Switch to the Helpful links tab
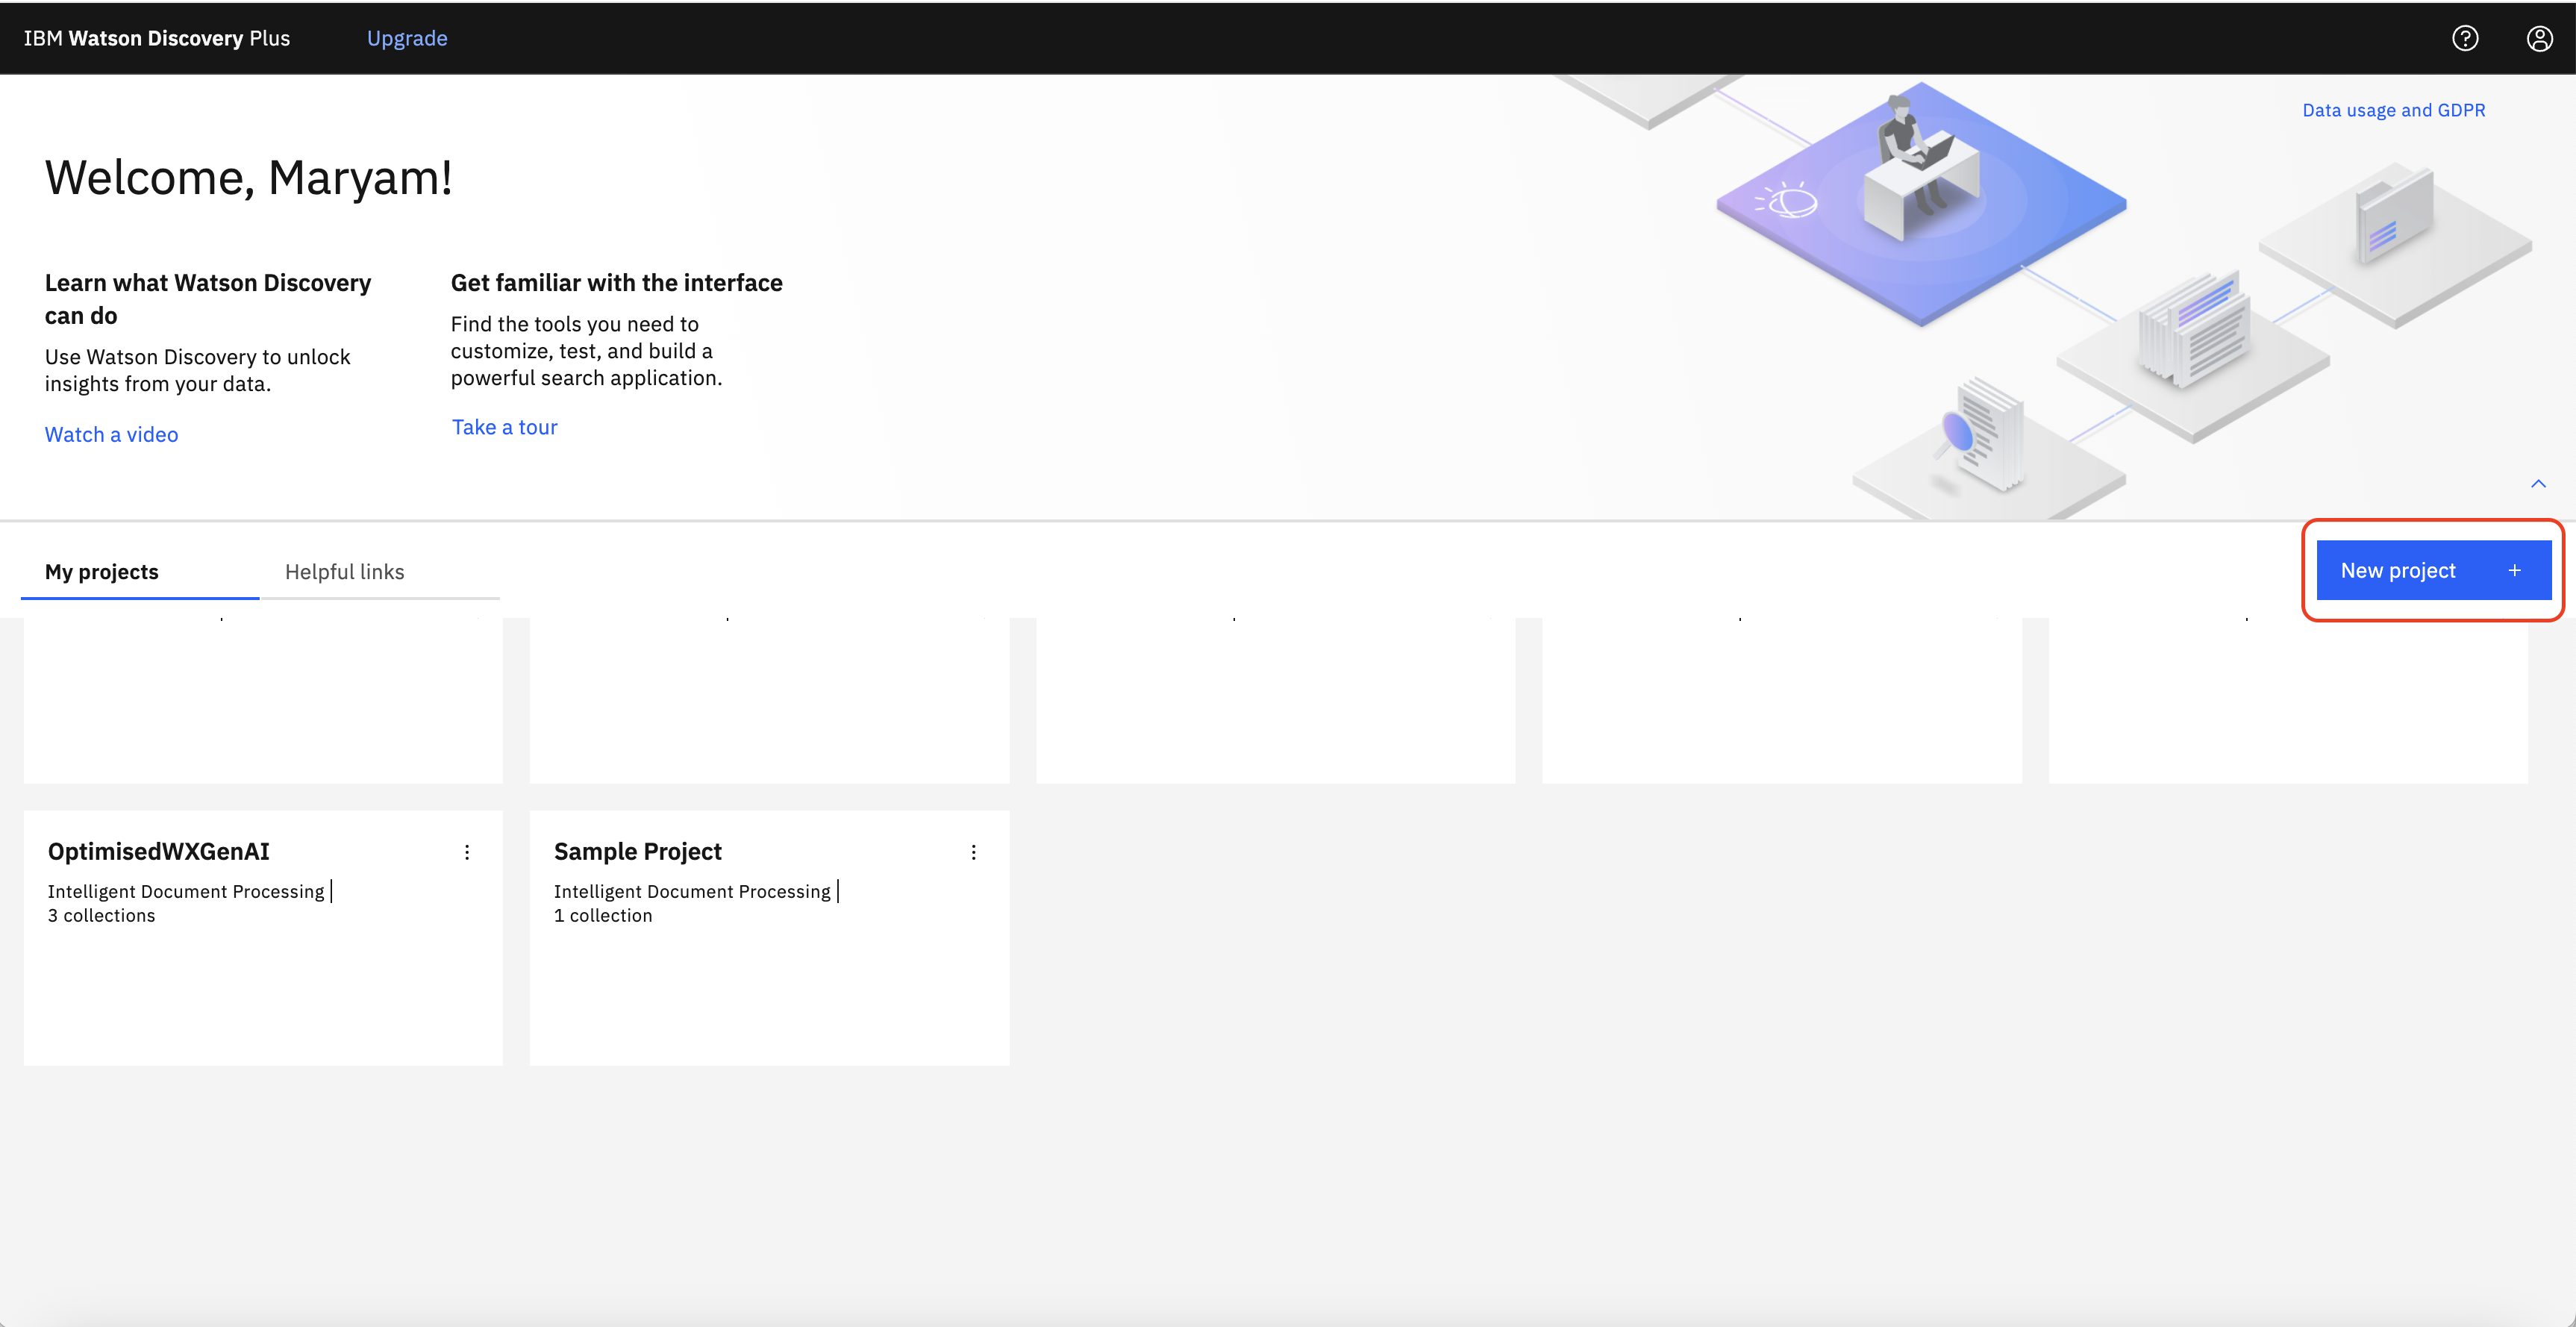 345,570
